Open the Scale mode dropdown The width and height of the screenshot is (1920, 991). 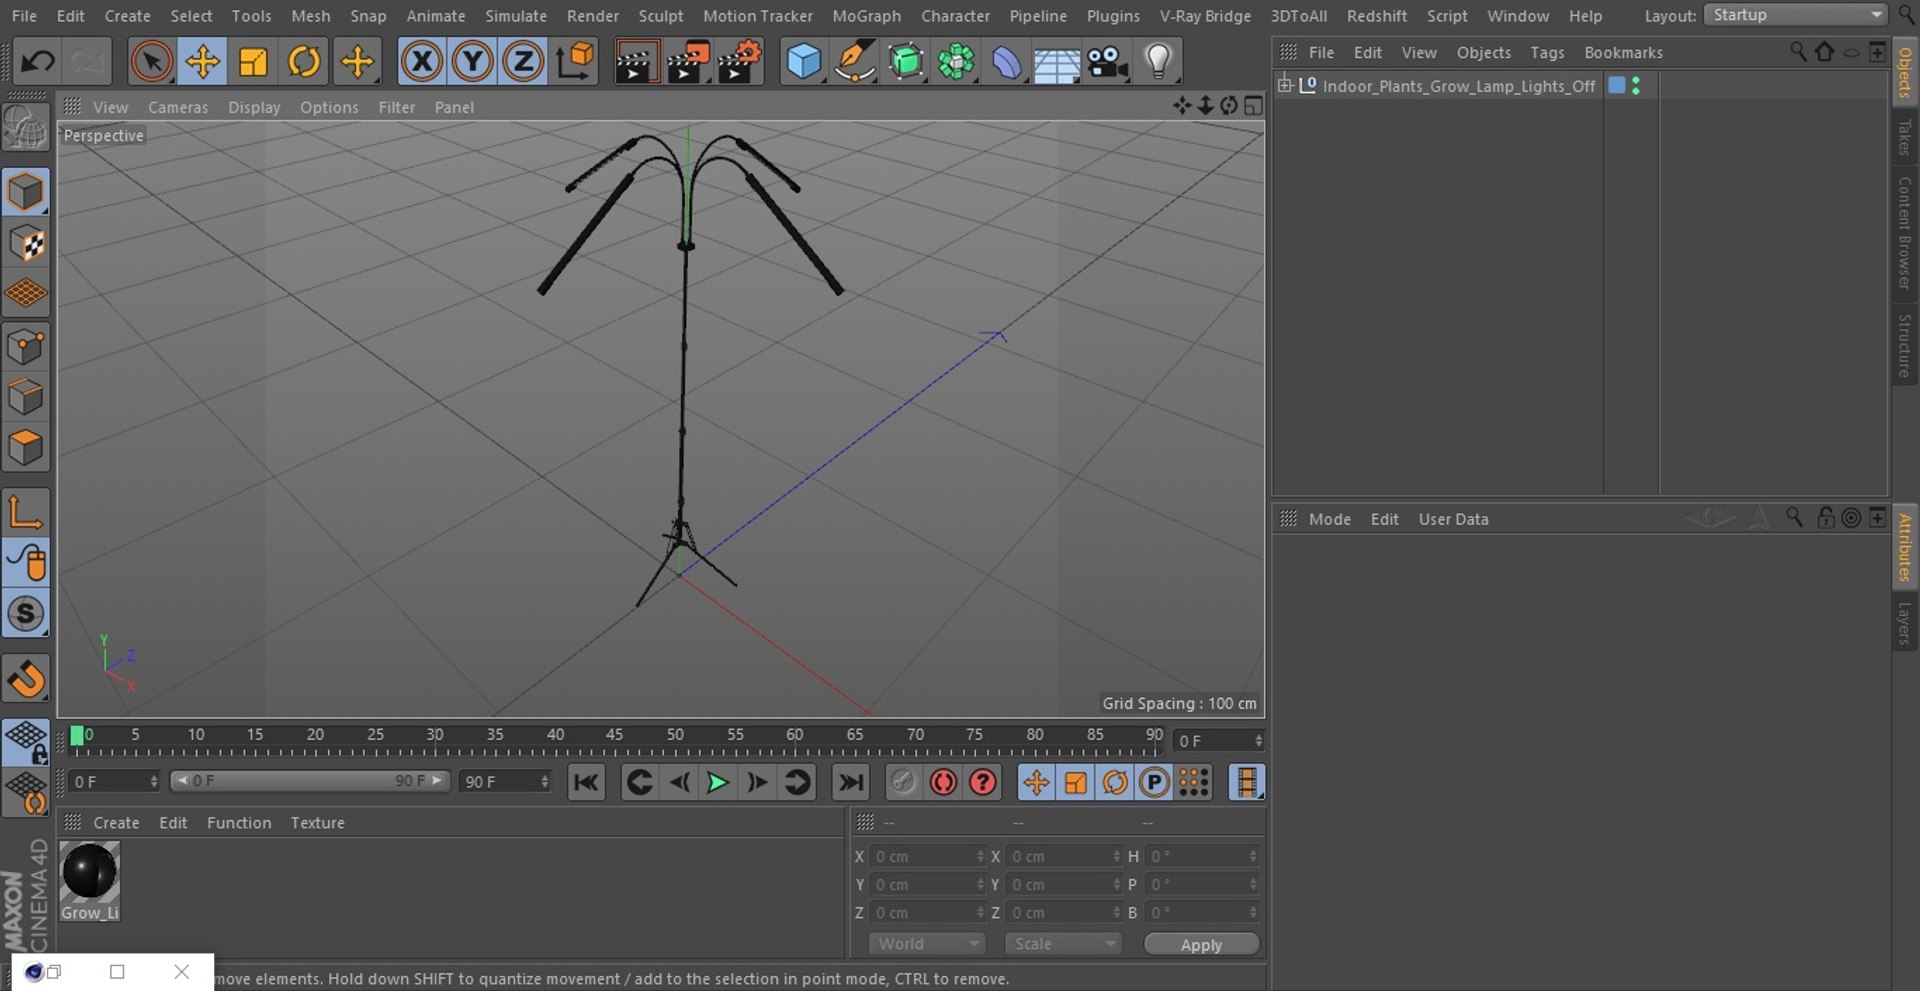pos(1063,944)
